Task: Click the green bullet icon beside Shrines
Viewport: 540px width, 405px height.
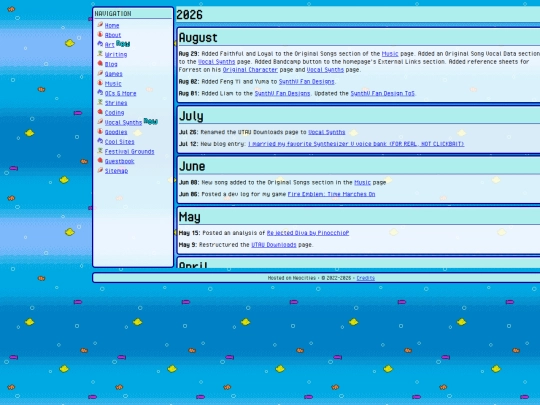Action: tap(100, 102)
